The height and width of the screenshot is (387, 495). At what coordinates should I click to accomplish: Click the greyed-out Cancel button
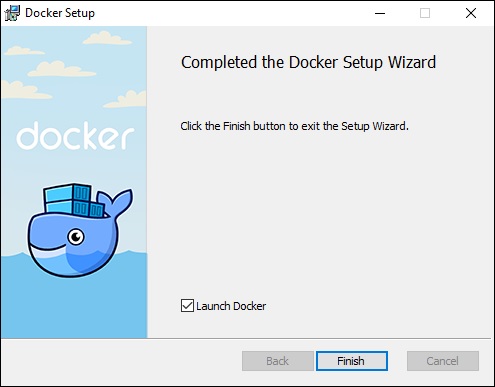(443, 361)
